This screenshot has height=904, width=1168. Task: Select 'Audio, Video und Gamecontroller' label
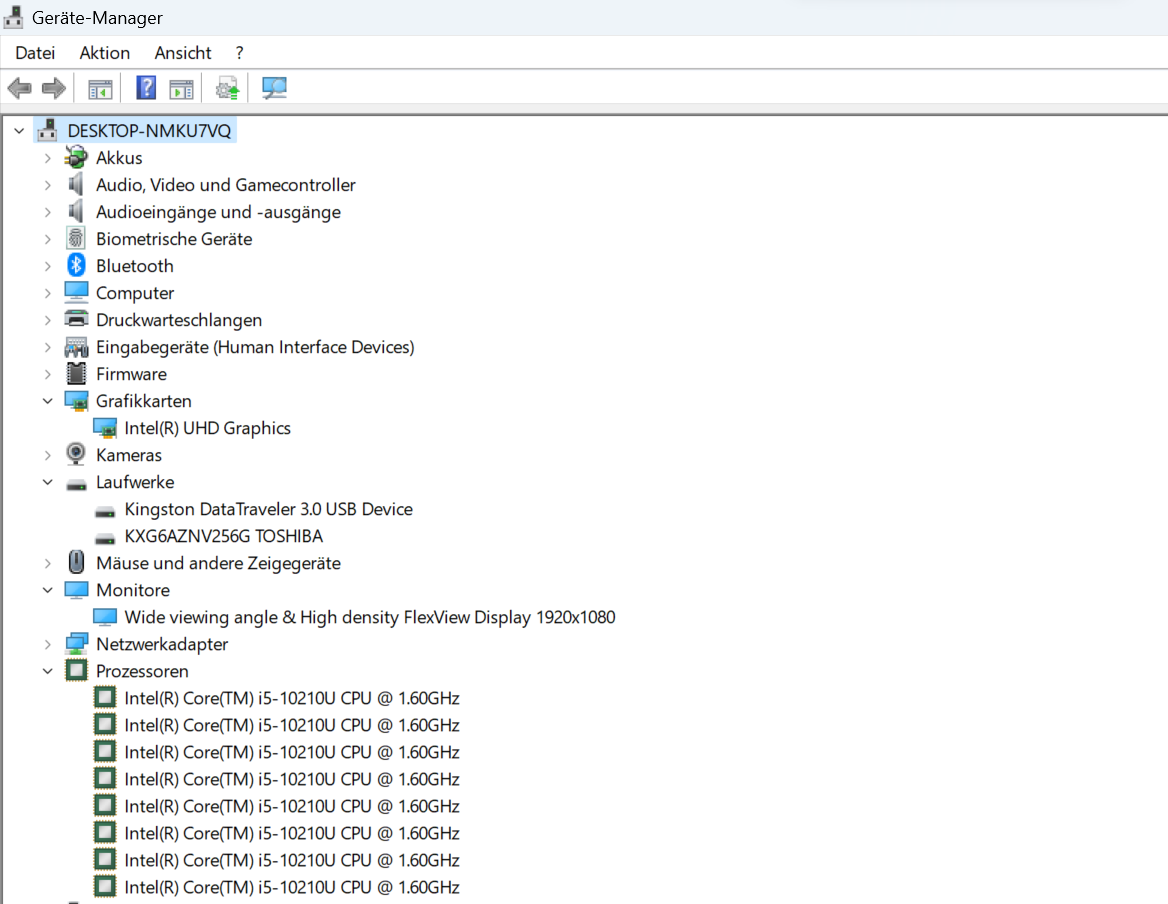[226, 185]
